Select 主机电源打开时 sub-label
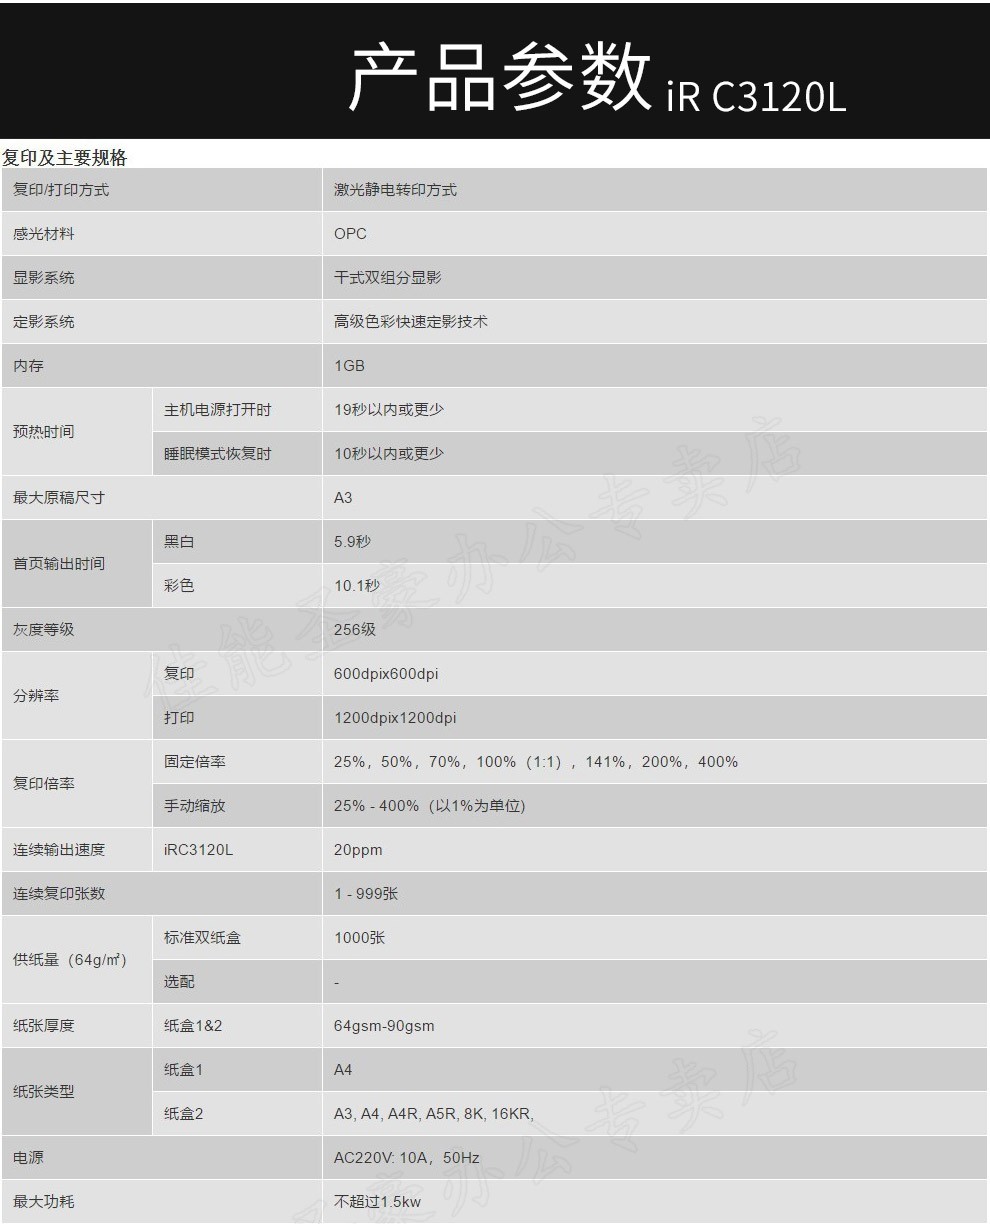990x1224 pixels. pos(218,409)
